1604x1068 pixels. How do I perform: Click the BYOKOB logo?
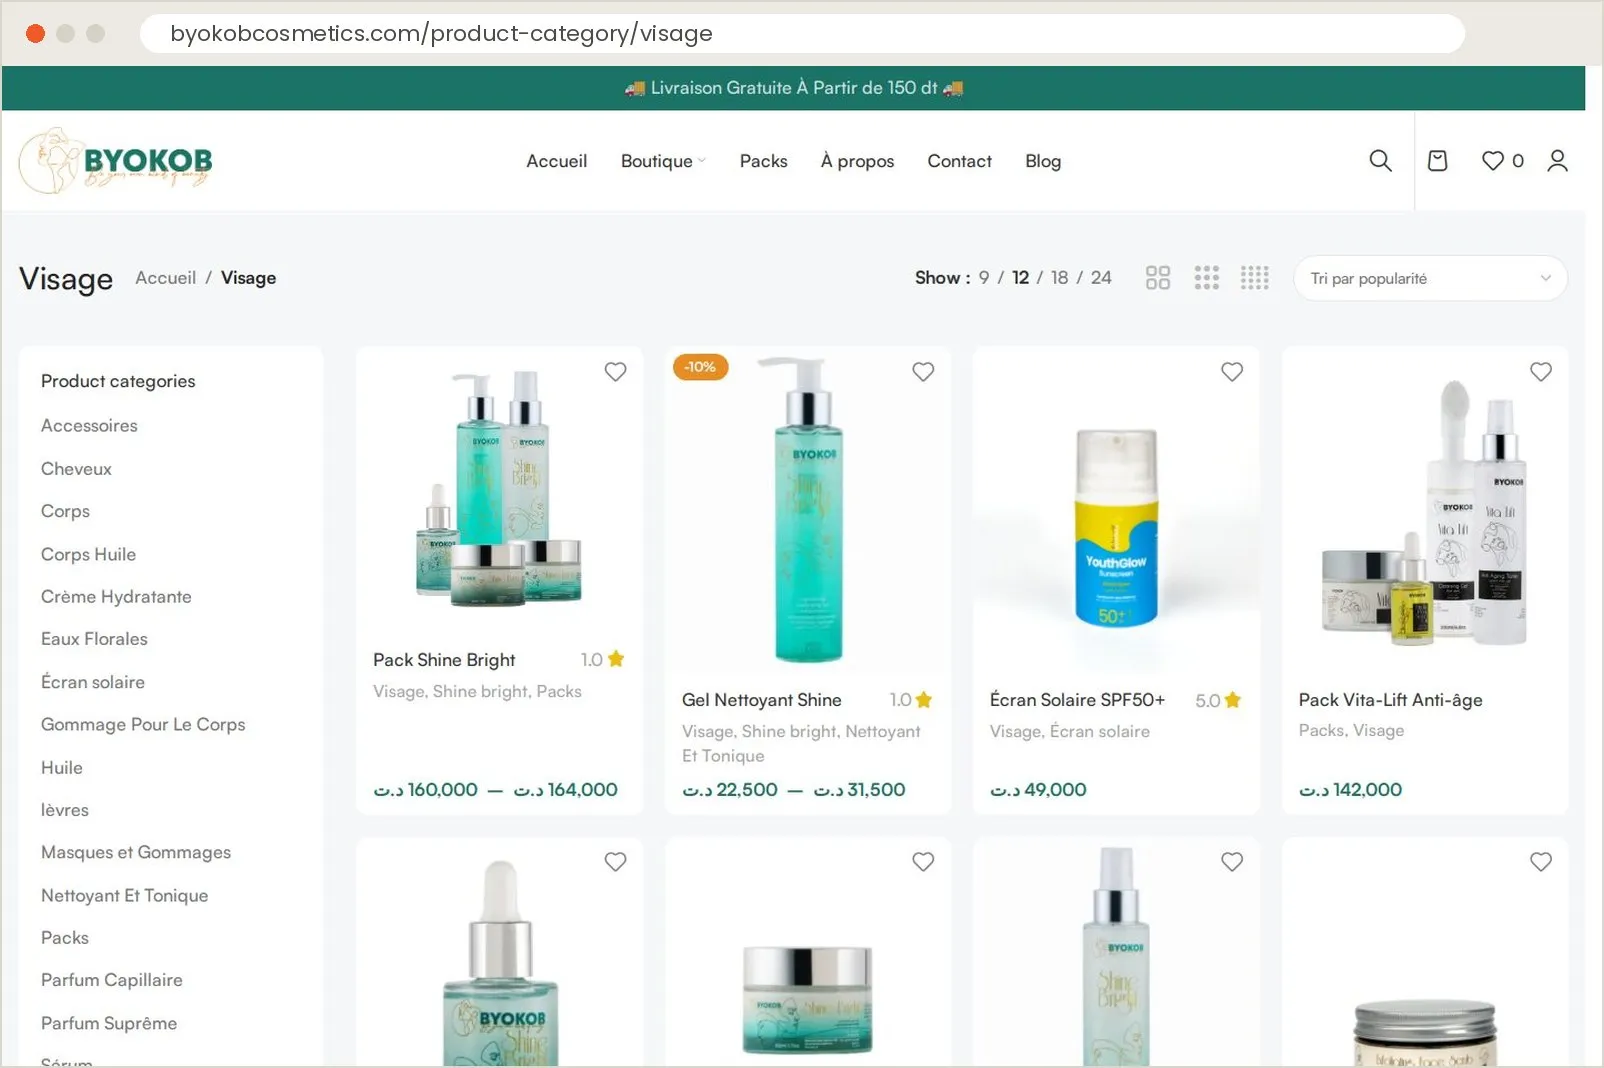tap(116, 161)
